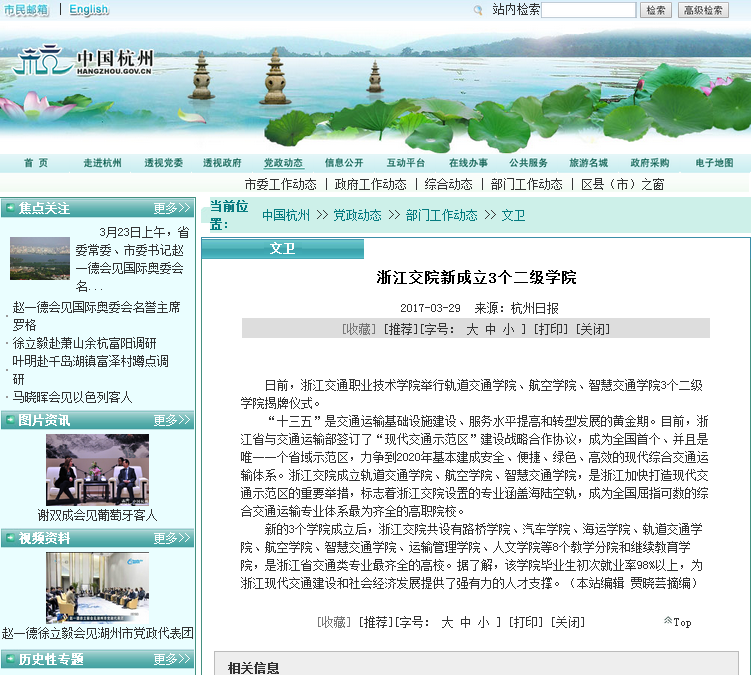
Task: Select 信息公开 navigation item
Action: pos(344,163)
